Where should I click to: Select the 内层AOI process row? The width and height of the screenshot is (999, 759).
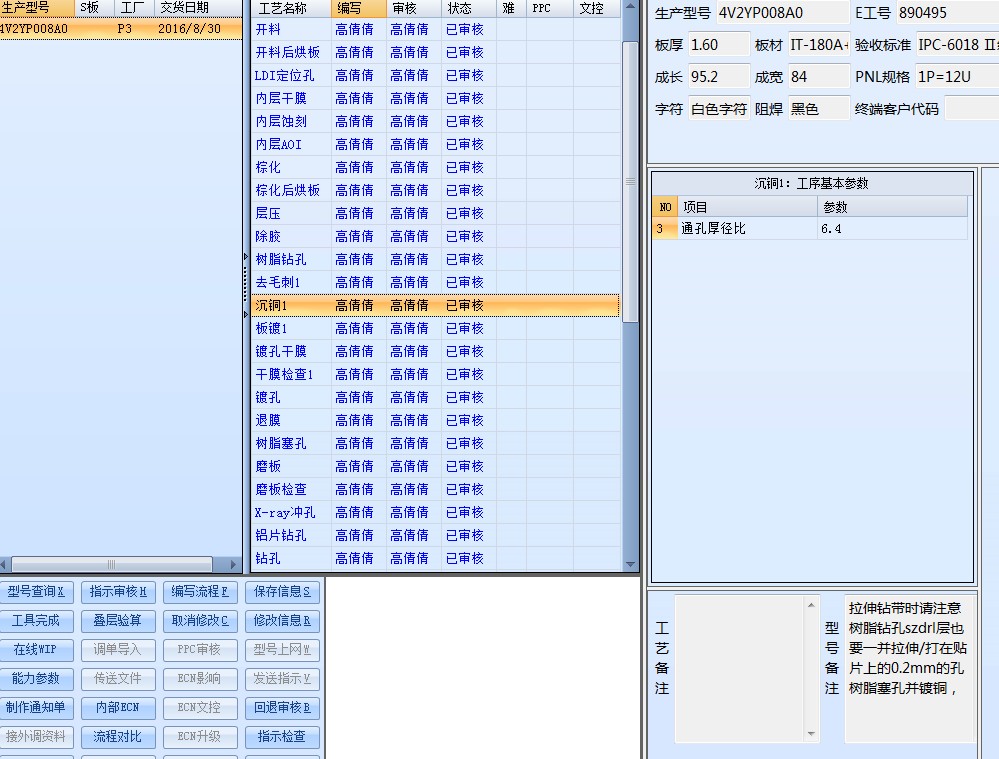tap(436, 144)
